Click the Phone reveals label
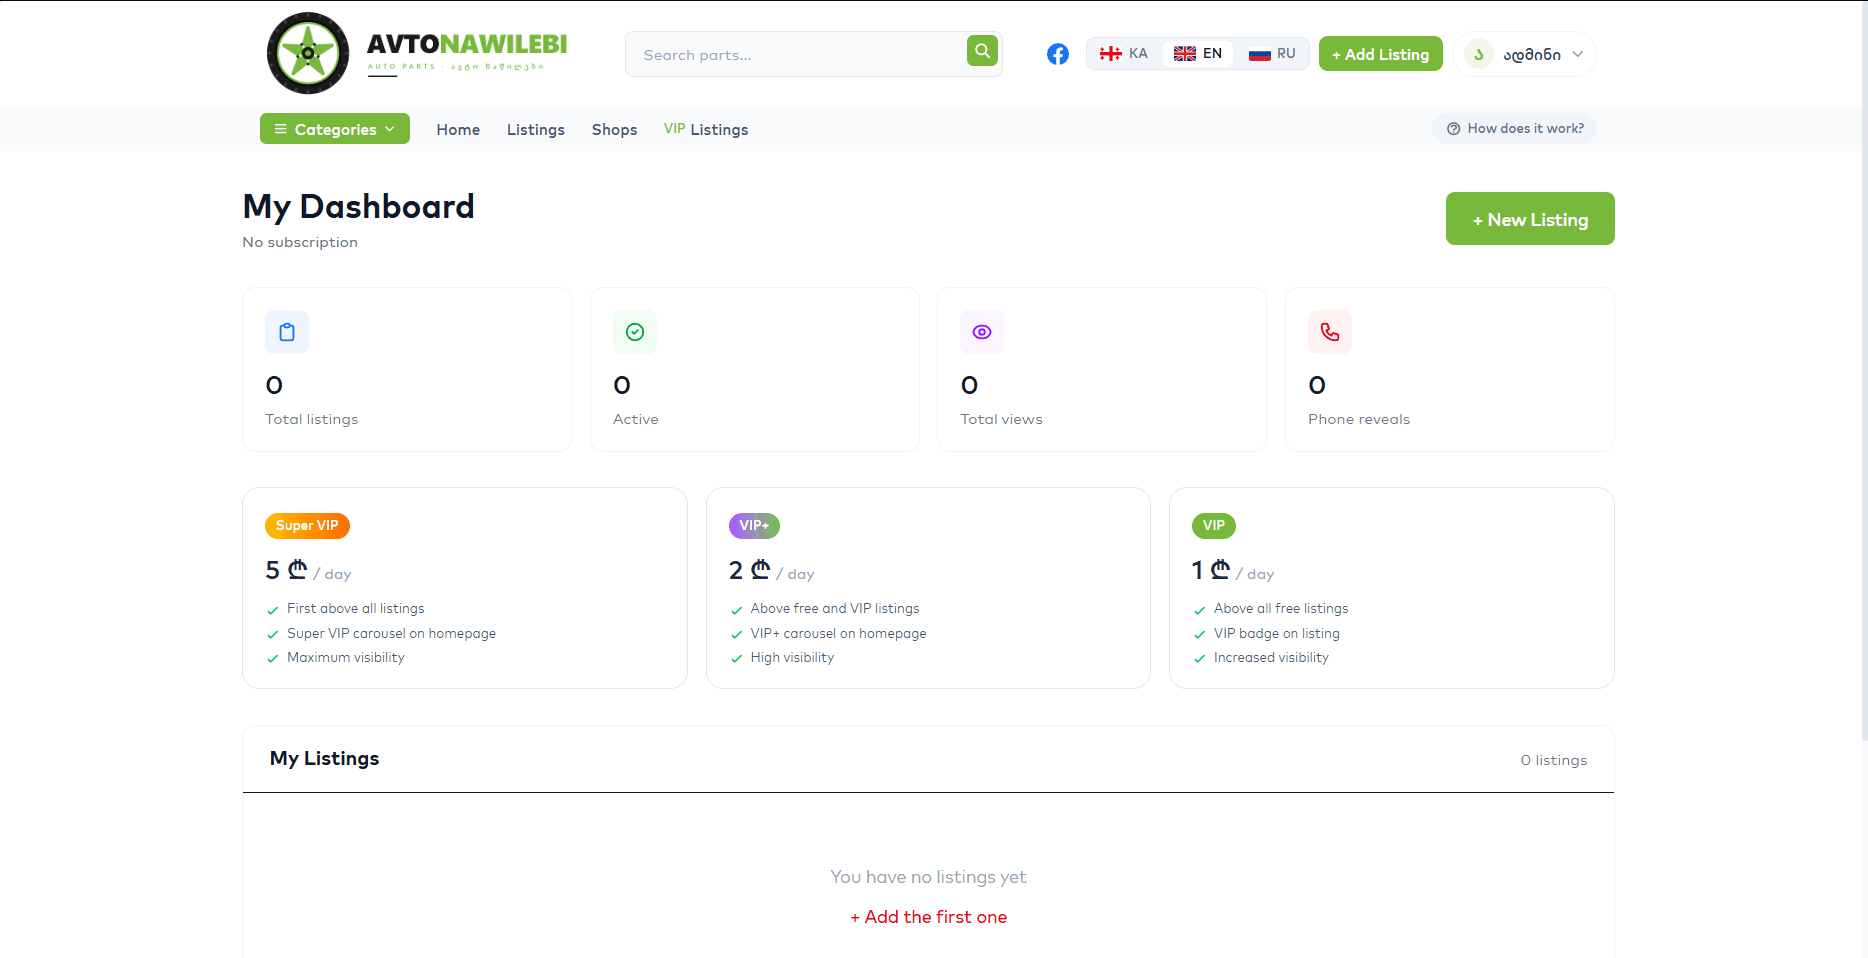Viewport: 1868px width, 958px height. pos(1359,419)
